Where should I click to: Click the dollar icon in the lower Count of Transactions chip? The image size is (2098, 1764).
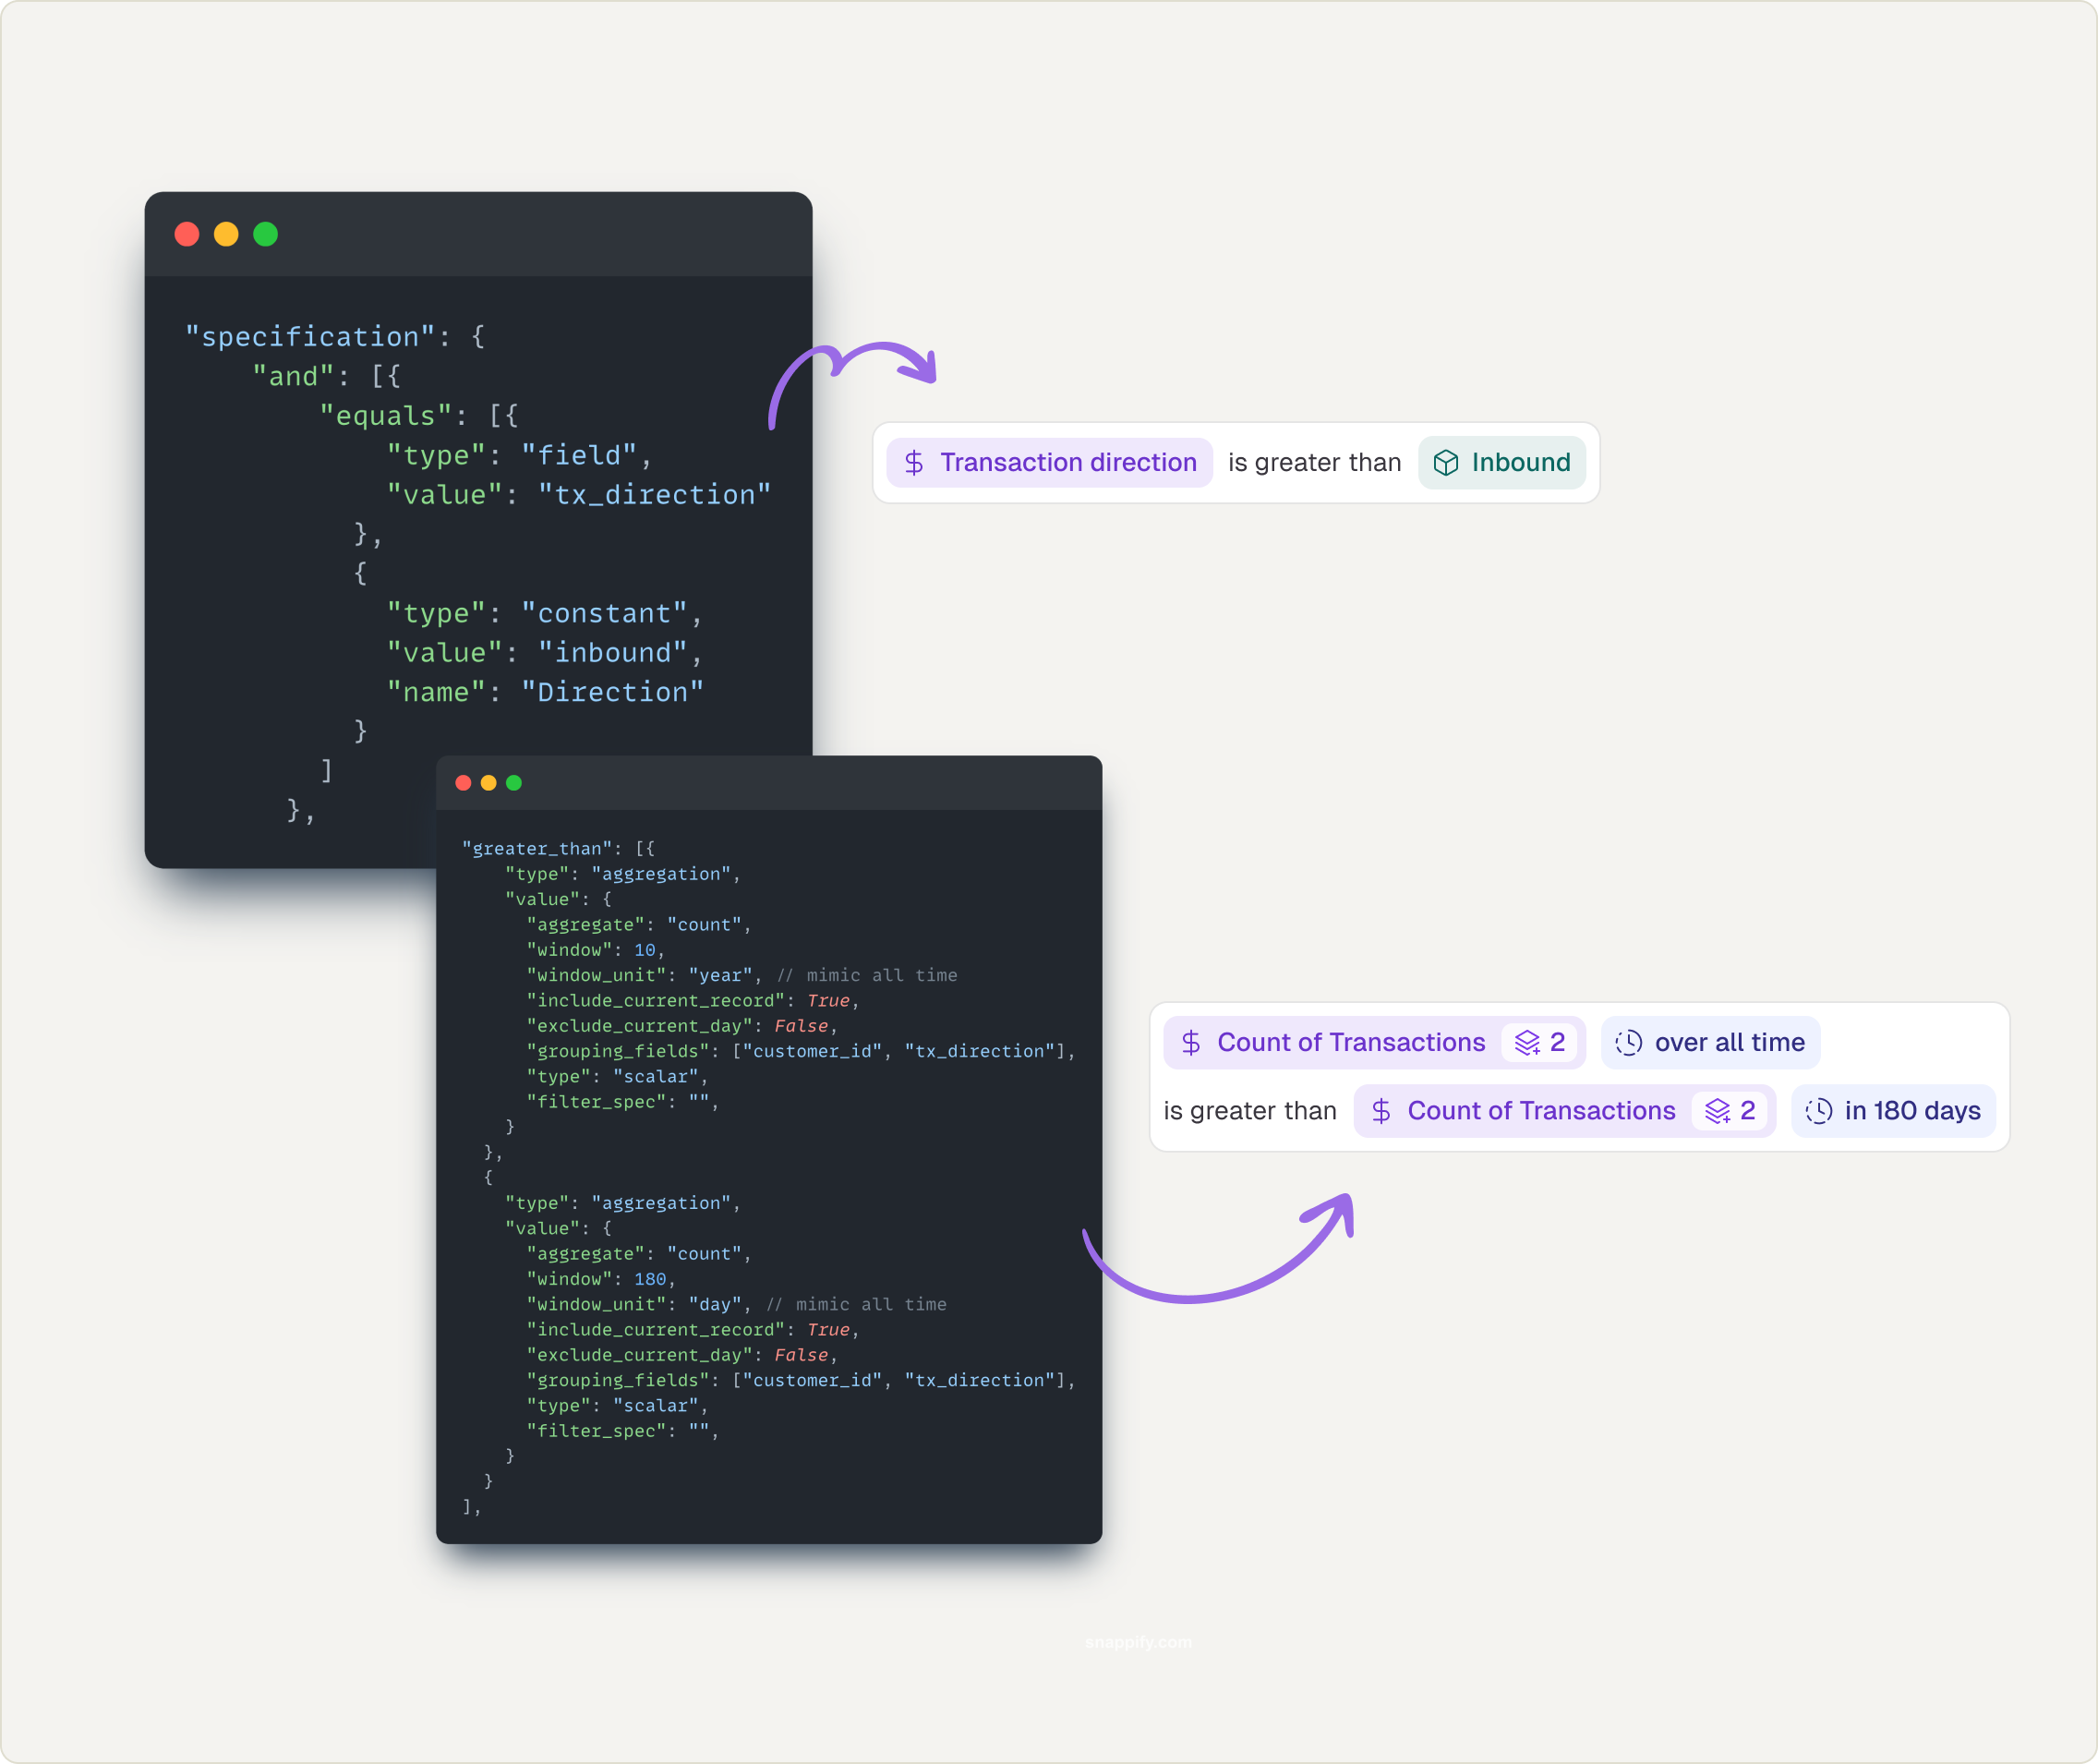(1380, 1111)
